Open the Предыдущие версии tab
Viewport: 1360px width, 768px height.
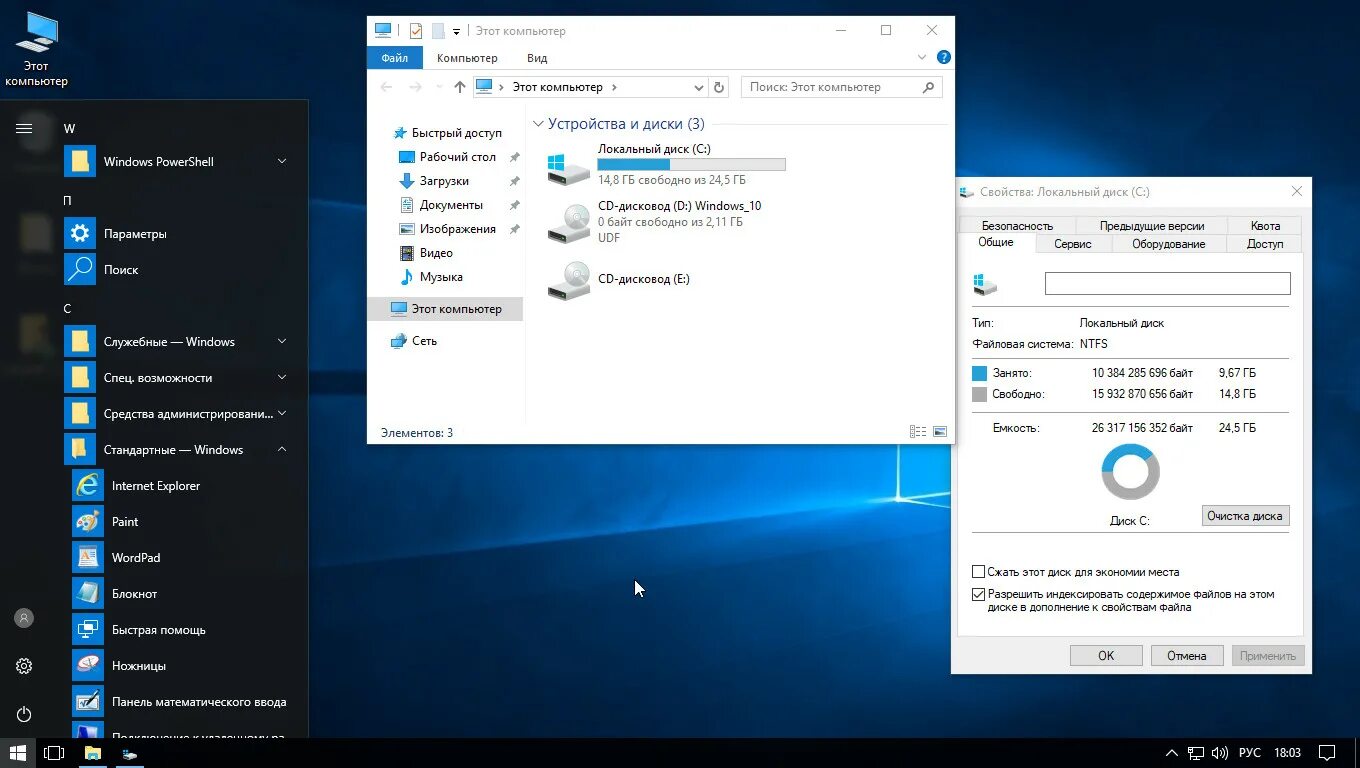click(x=1152, y=226)
